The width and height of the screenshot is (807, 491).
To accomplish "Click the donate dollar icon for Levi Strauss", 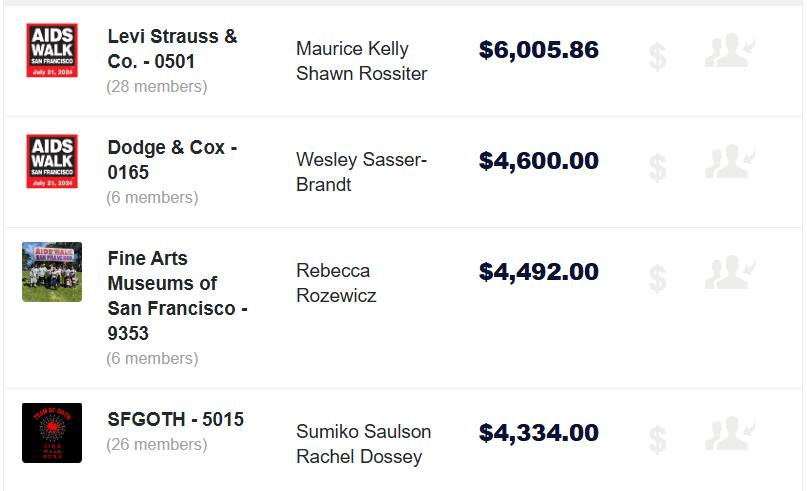I will [x=657, y=56].
